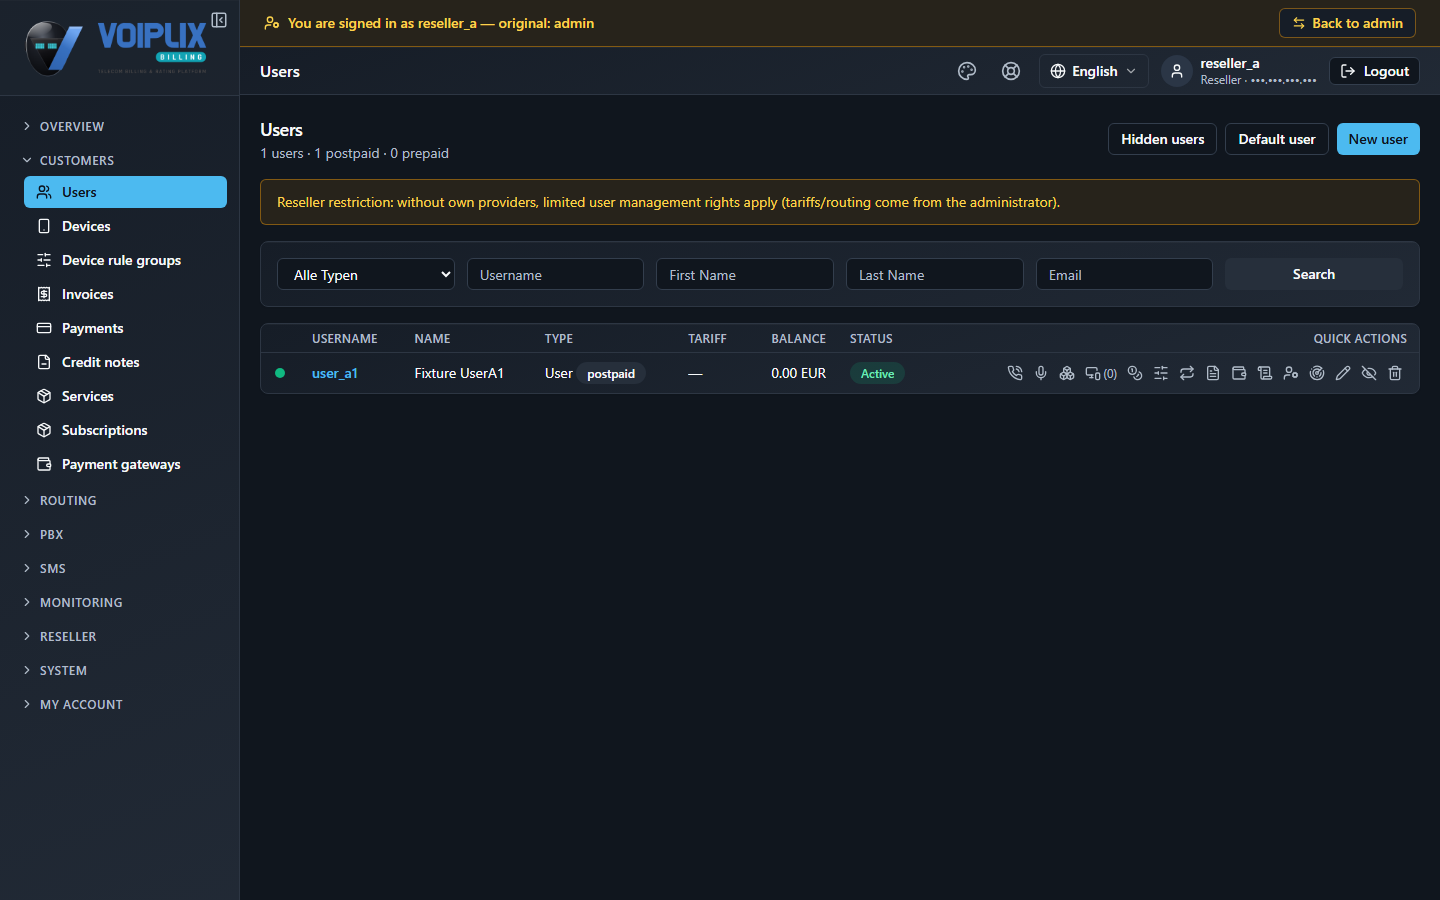
Task: Open devices (0) for user_a1
Action: [1101, 373]
